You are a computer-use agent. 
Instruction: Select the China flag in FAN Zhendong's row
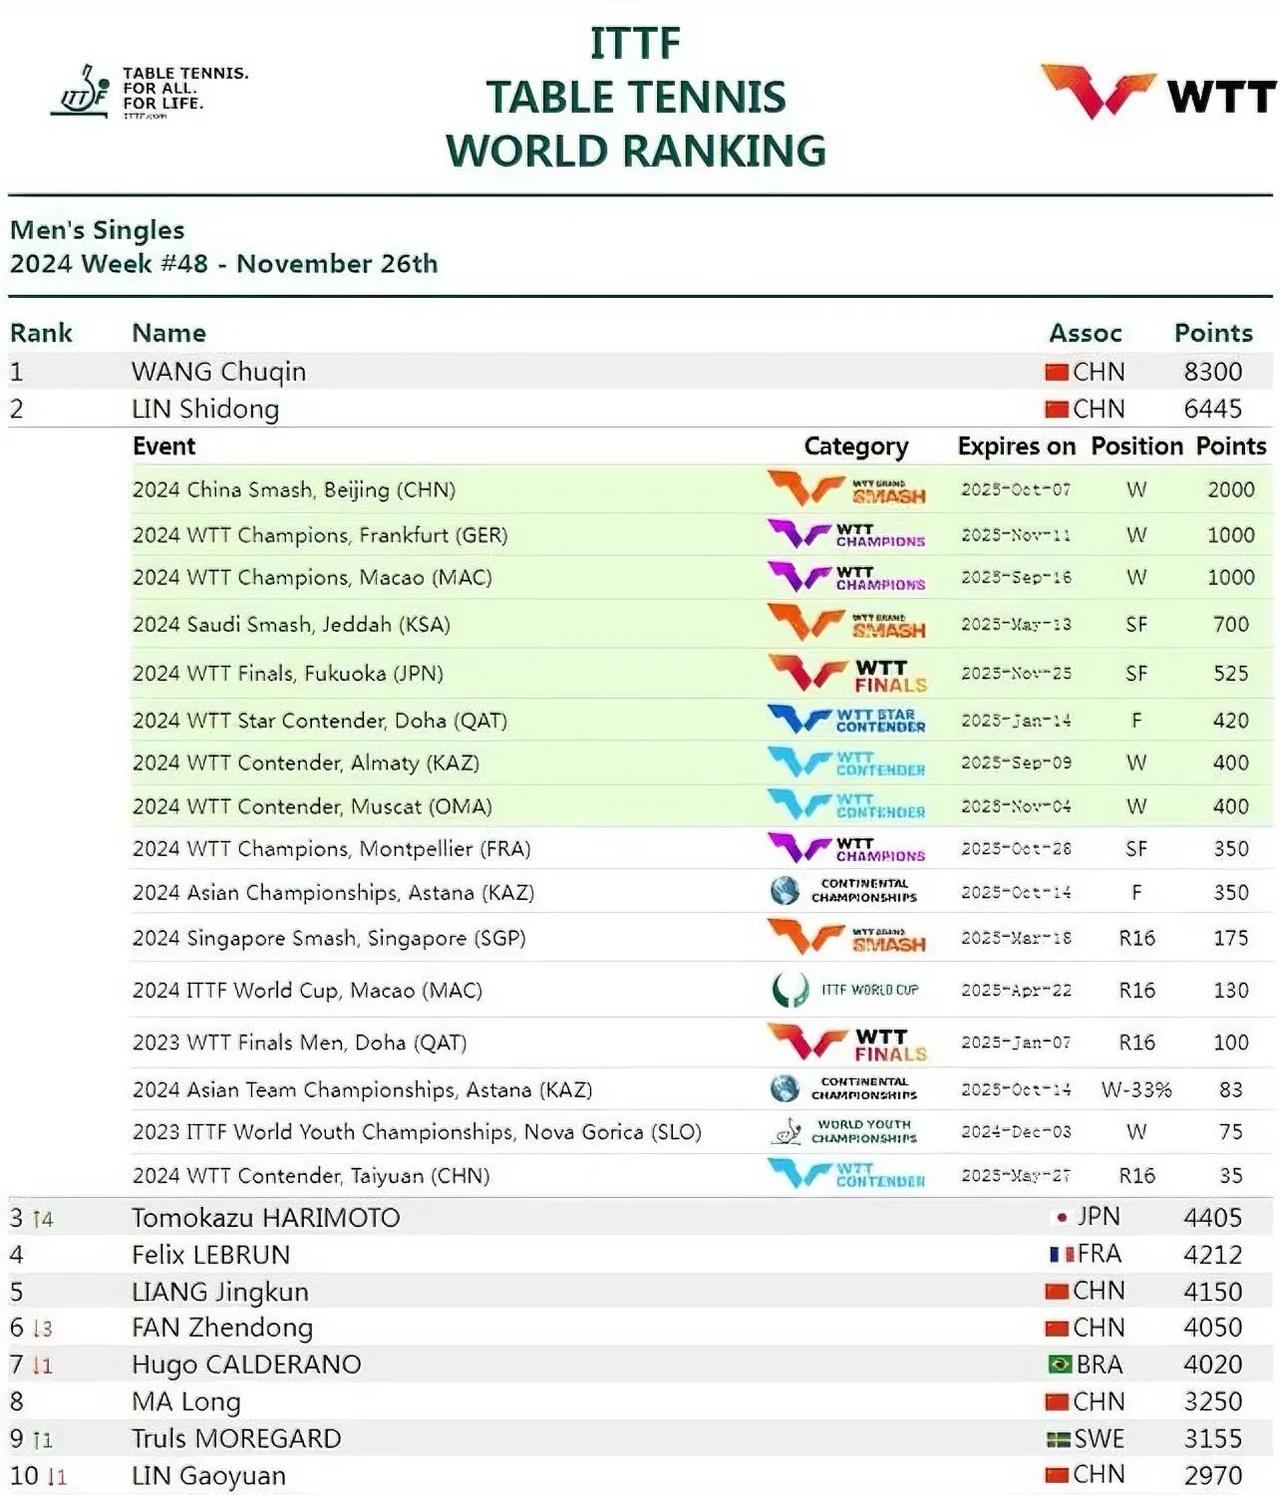[1056, 1329]
